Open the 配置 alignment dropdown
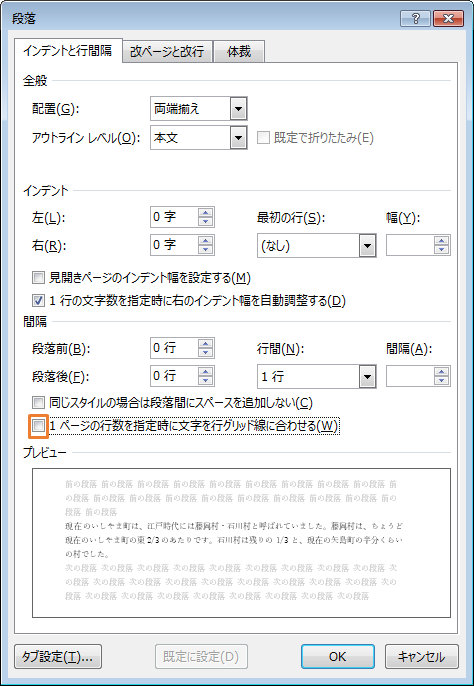 [x=238, y=108]
